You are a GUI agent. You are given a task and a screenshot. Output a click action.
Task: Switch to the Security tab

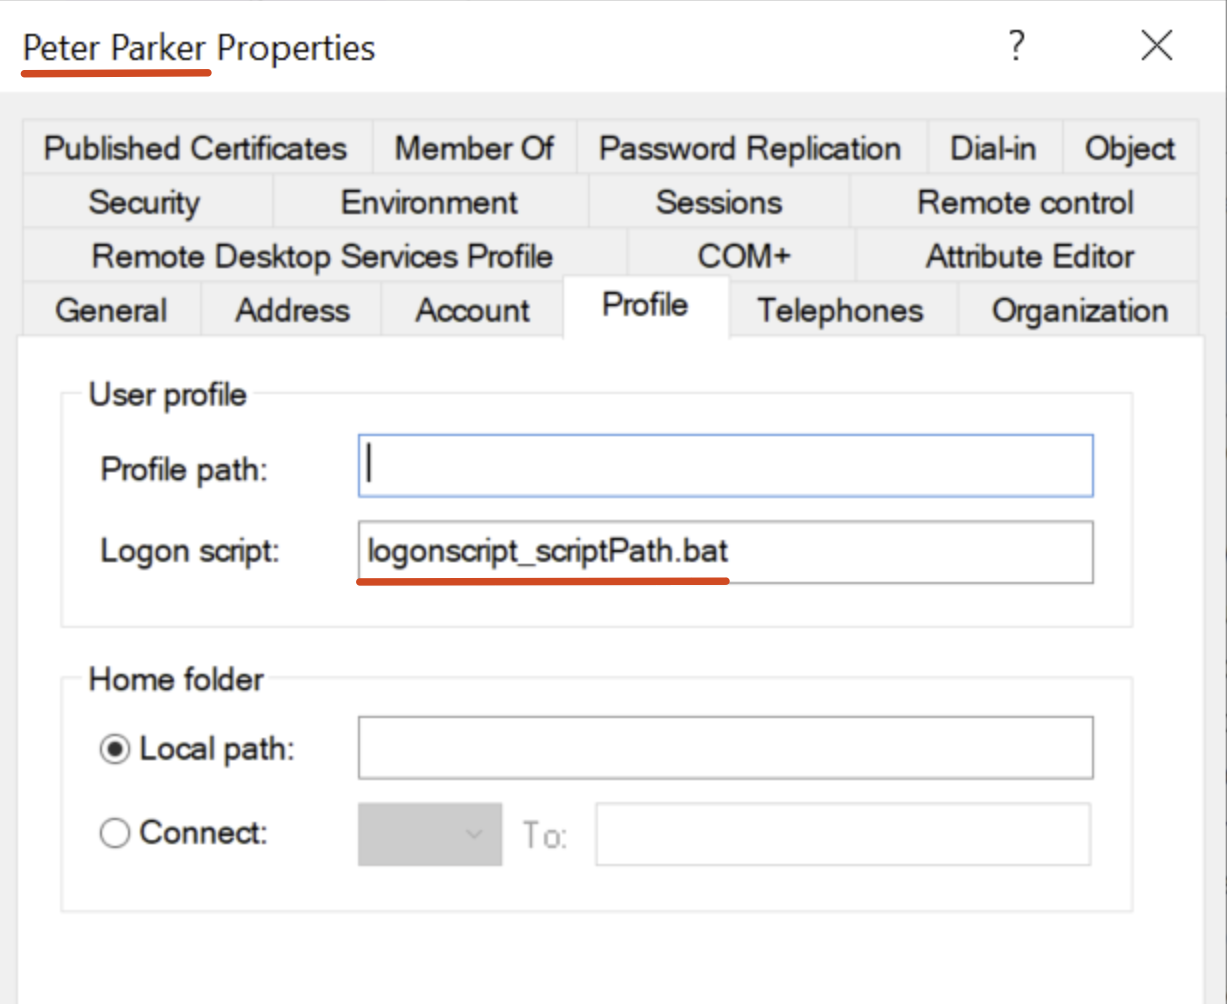[x=145, y=203]
